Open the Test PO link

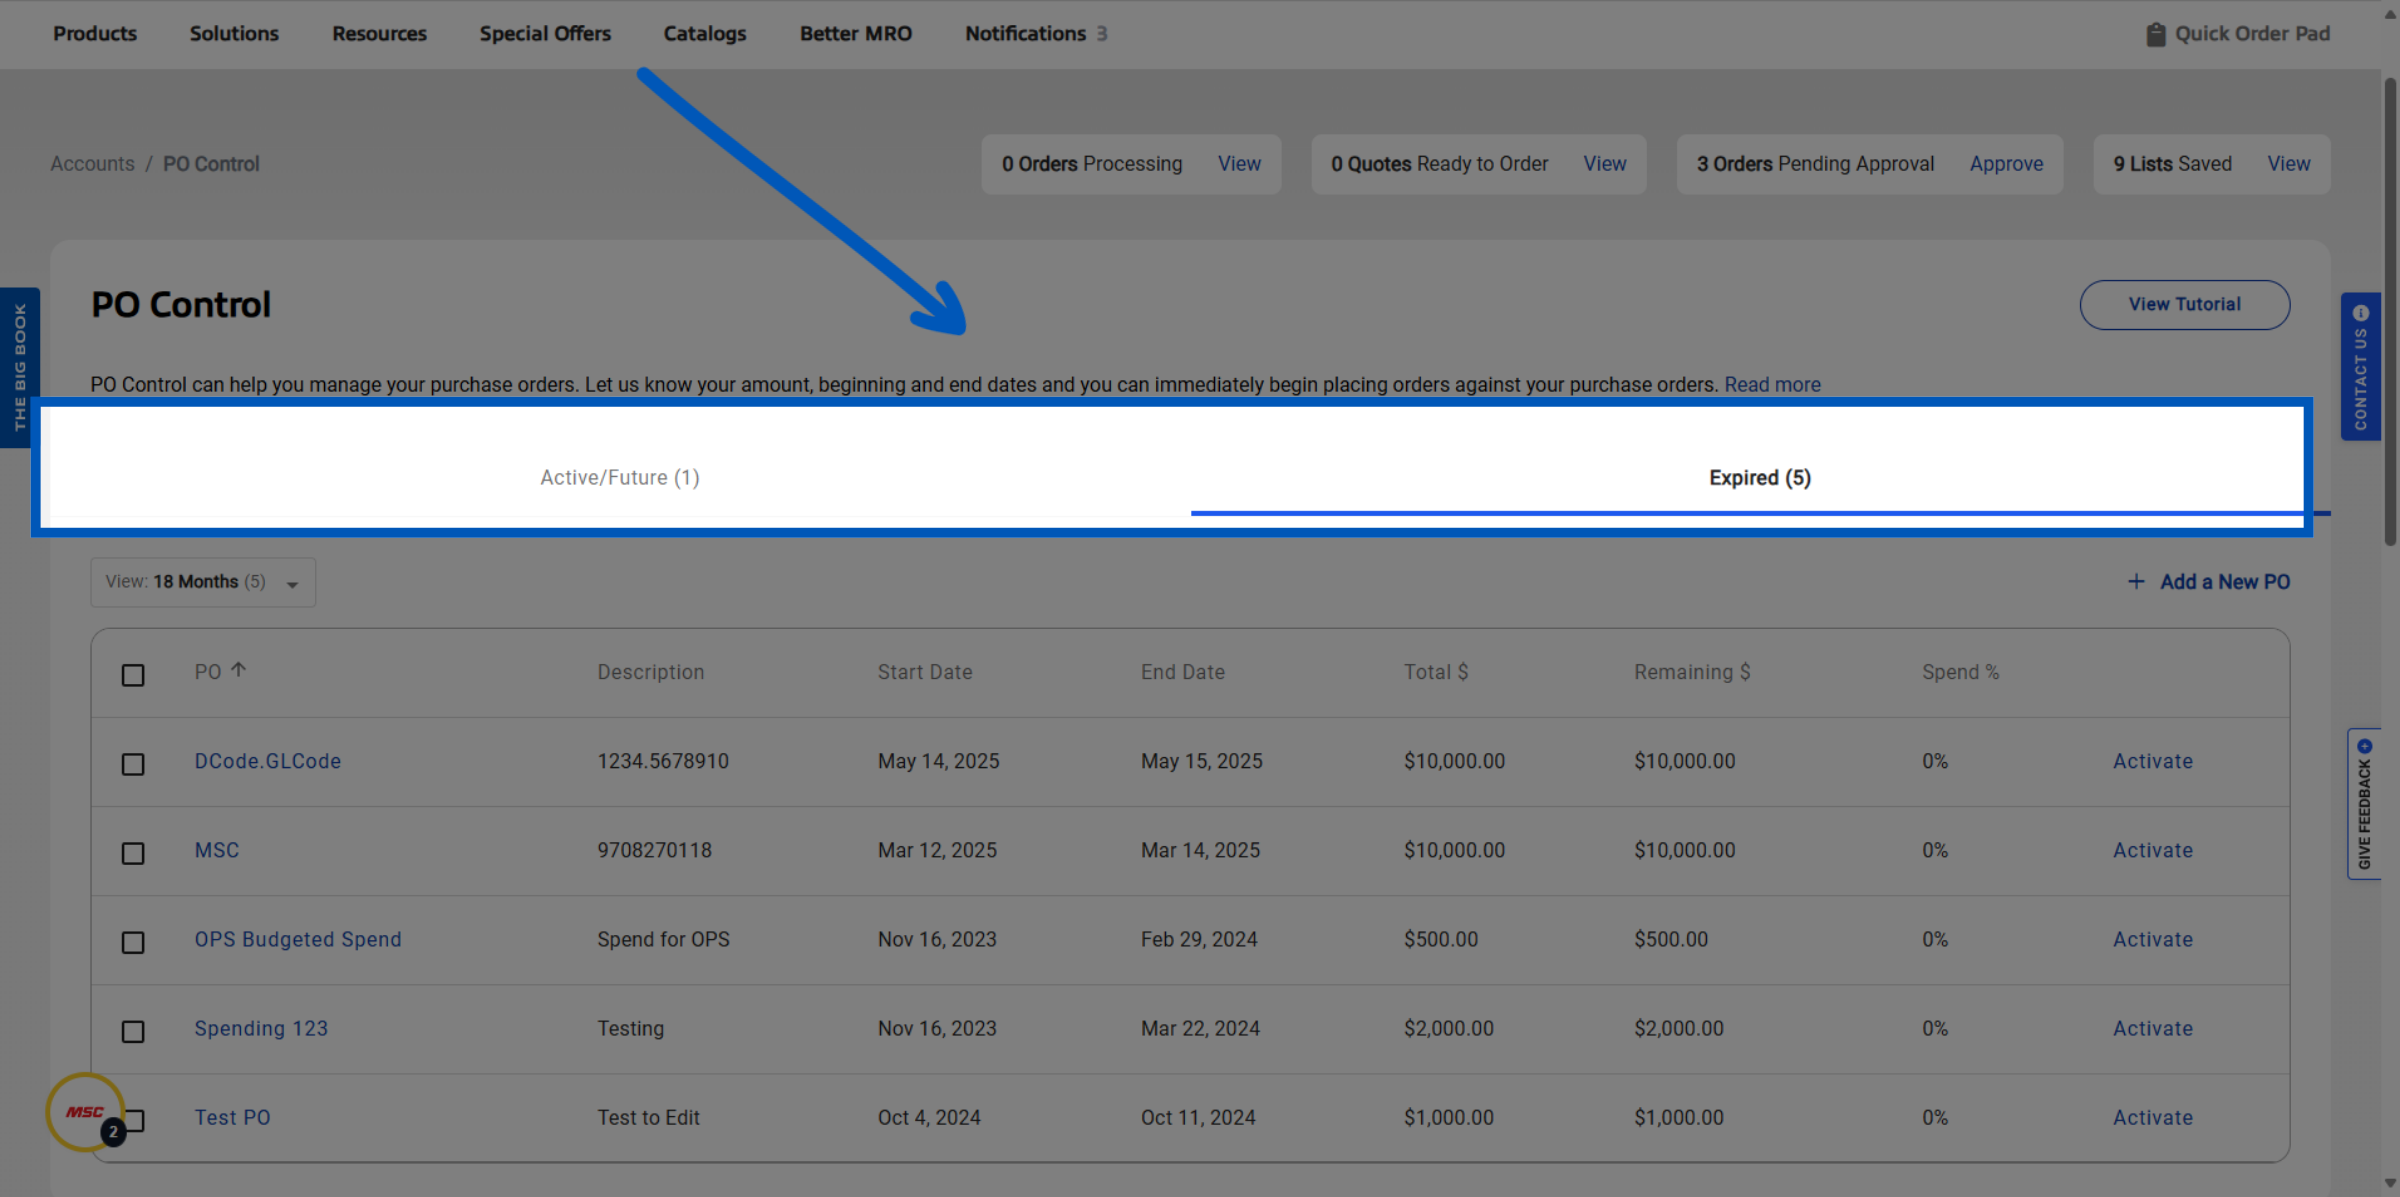pyautogui.click(x=232, y=1117)
